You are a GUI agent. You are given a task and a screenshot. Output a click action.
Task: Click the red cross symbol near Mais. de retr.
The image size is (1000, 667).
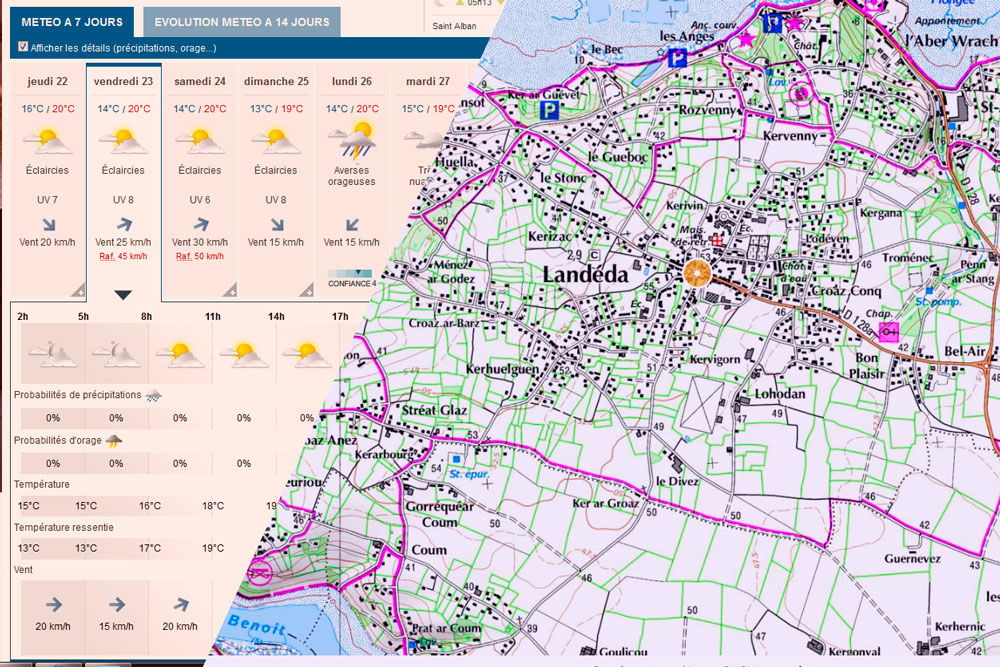tap(717, 240)
